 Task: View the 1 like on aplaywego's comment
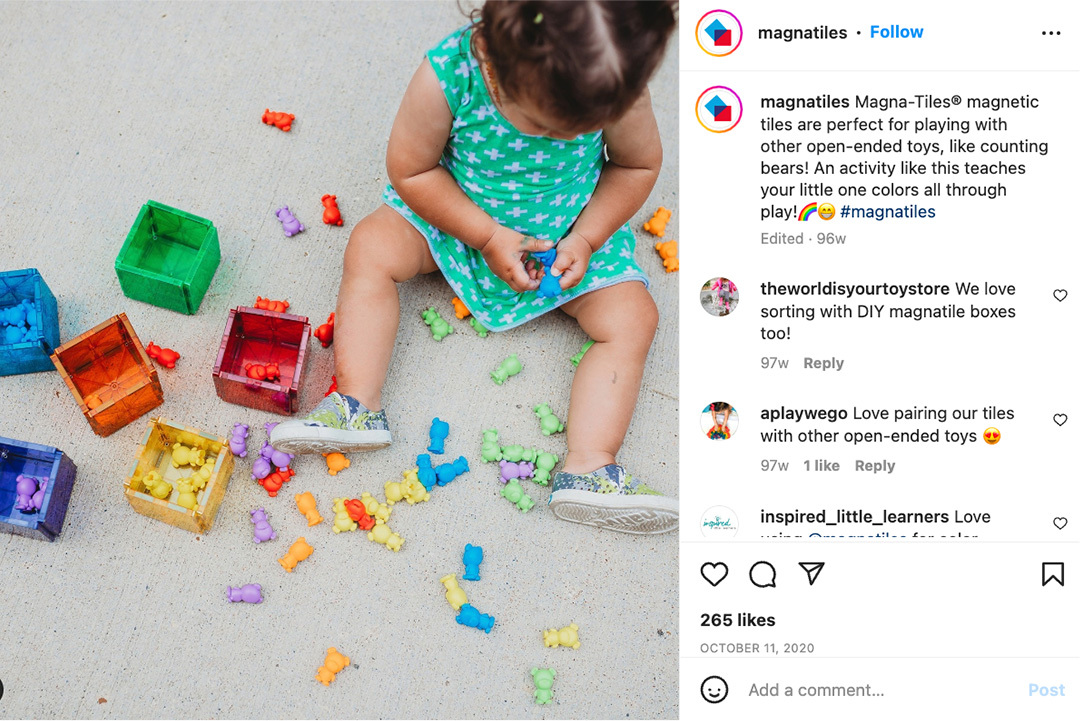pos(821,466)
